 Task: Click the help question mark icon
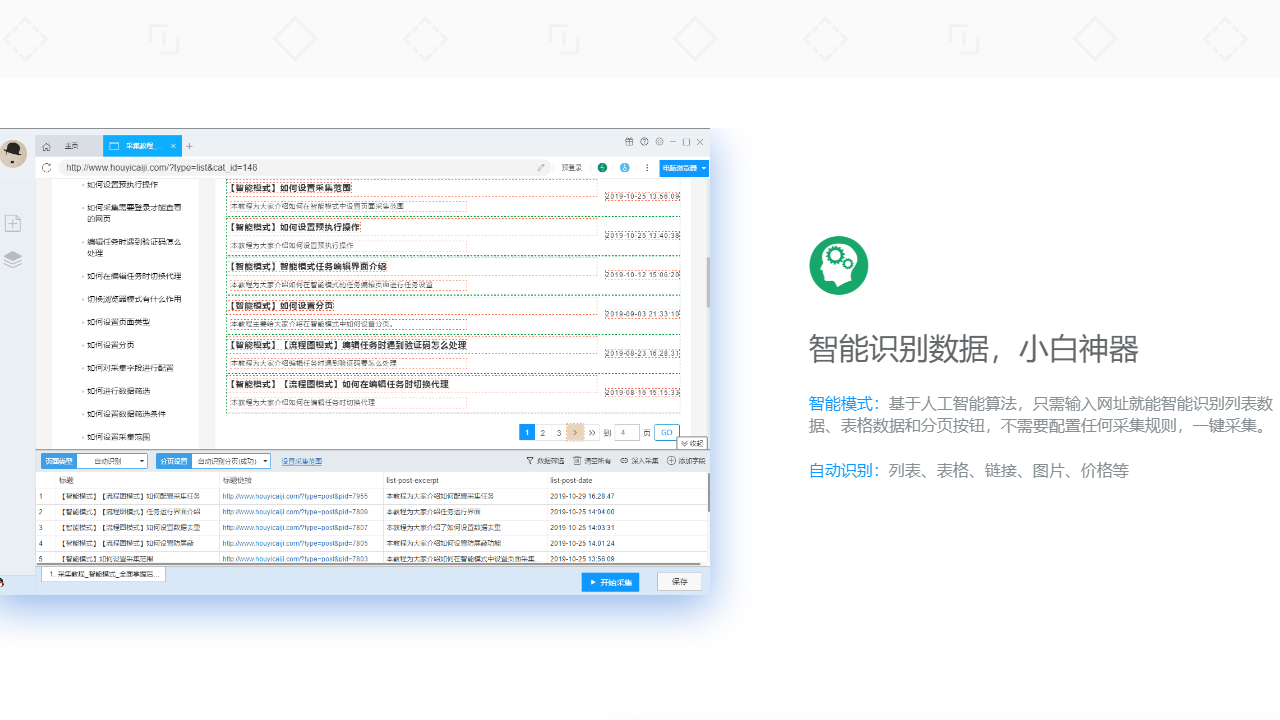click(644, 142)
